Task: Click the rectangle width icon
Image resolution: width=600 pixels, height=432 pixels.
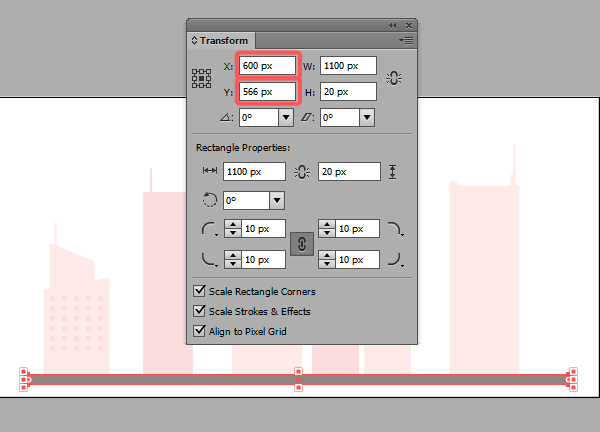Action: (x=210, y=171)
